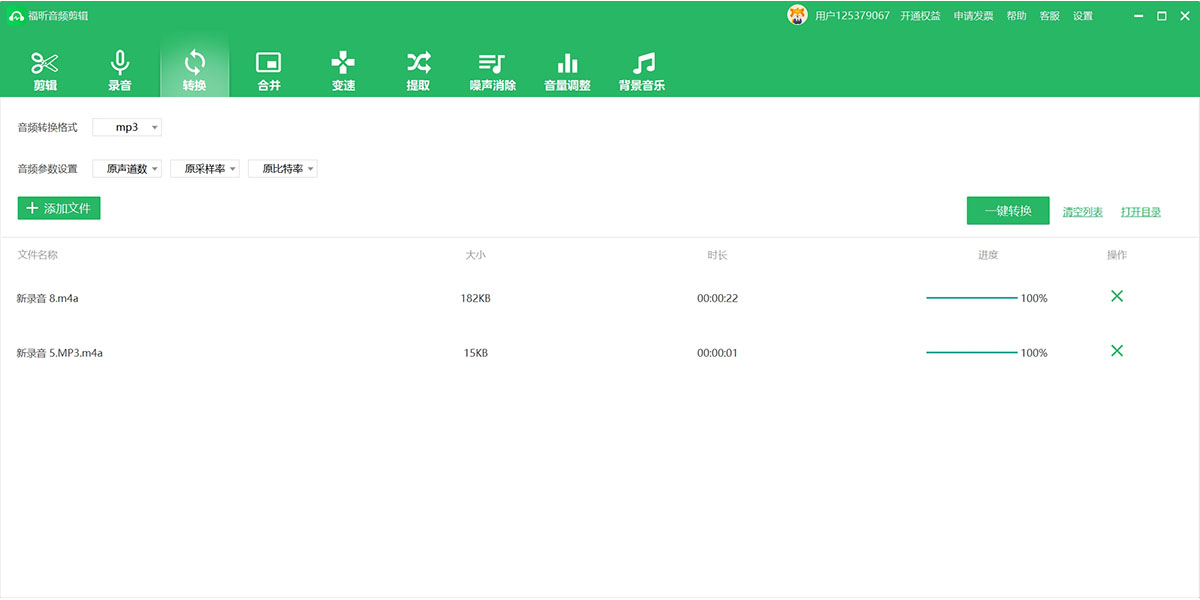The image size is (1200, 600).
Task: Expand the mp3 format dropdown
Action: coord(127,128)
